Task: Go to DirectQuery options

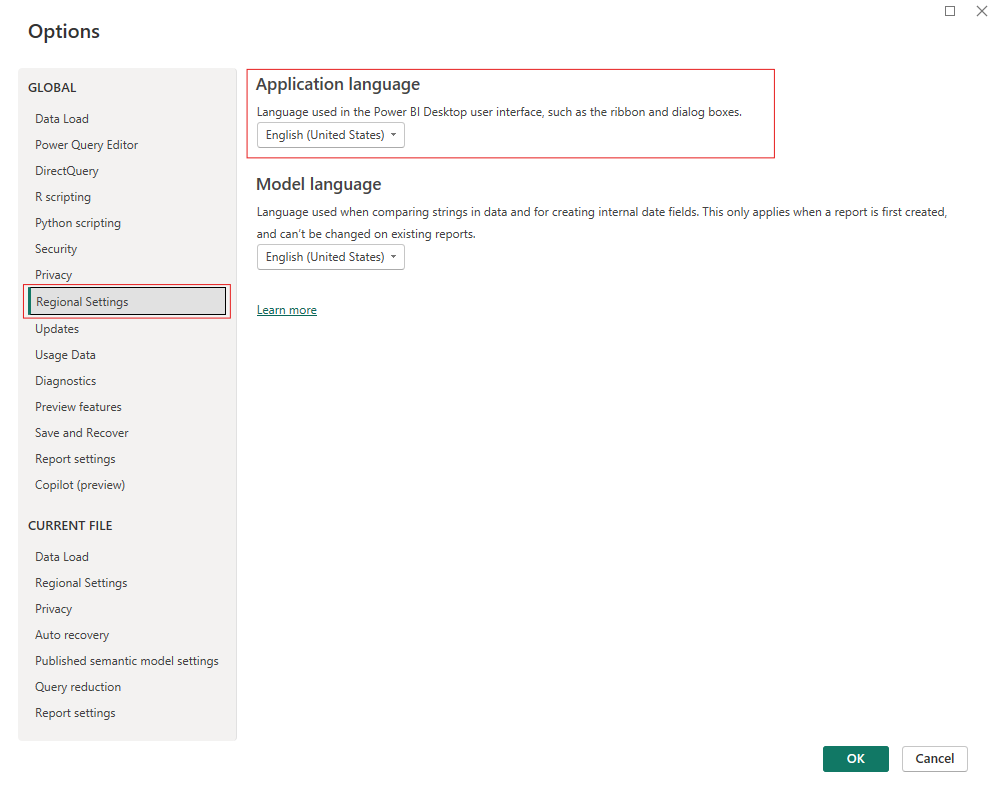Action: 67,170
